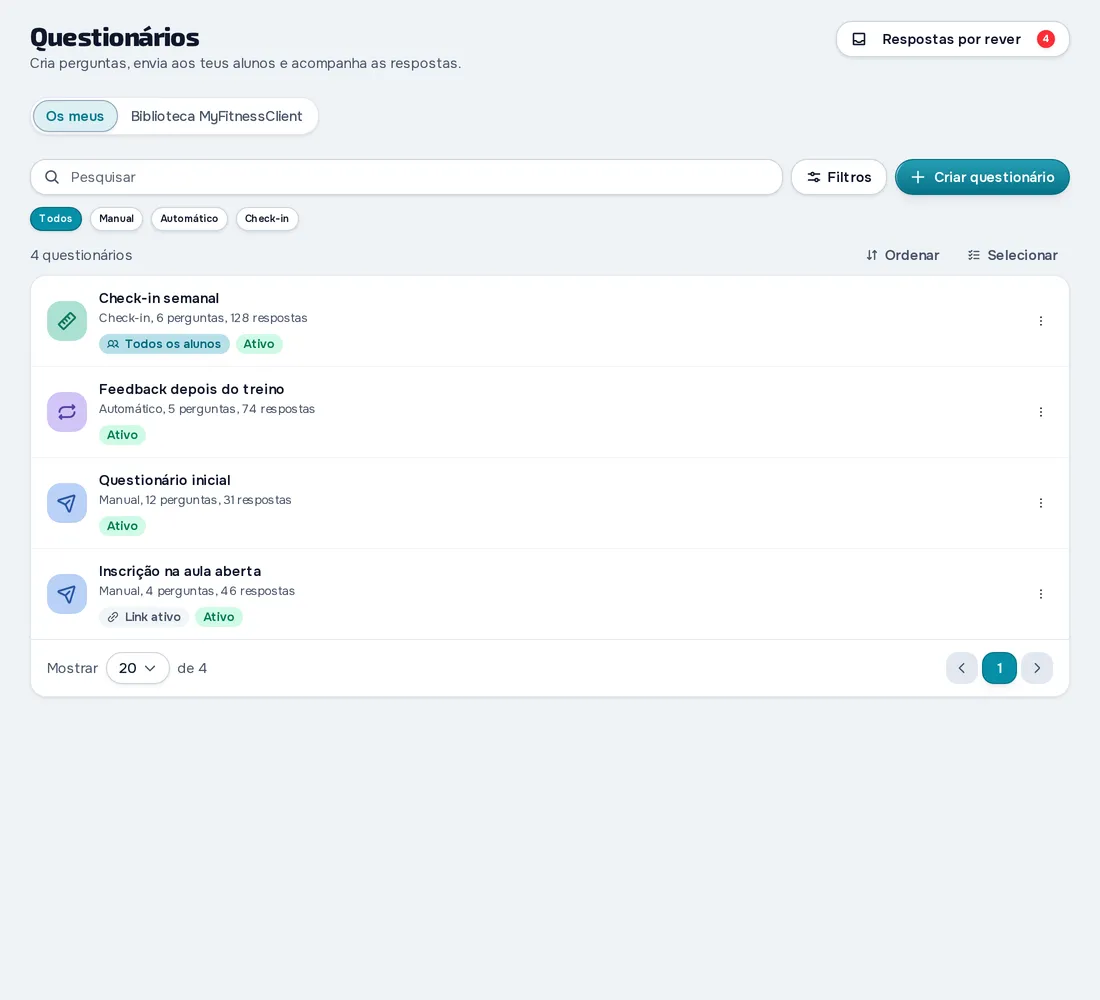Open Respostas por rever
The width and height of the screenshot is (1100, 1000).
pyautogui.click(x=952, y=39)
